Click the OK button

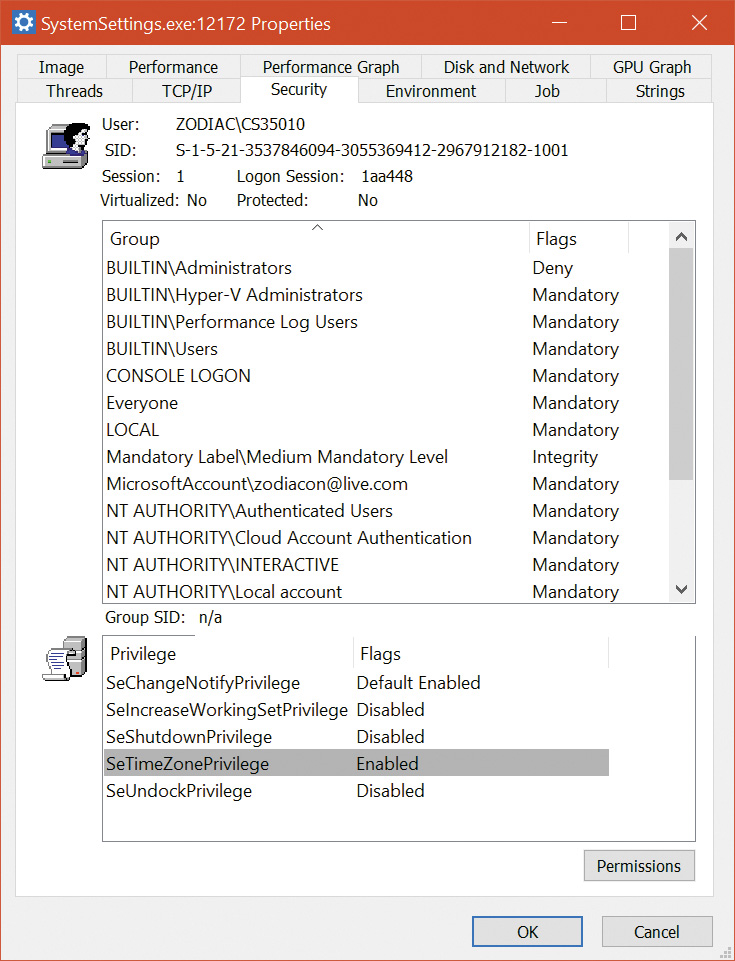point(527,932)
